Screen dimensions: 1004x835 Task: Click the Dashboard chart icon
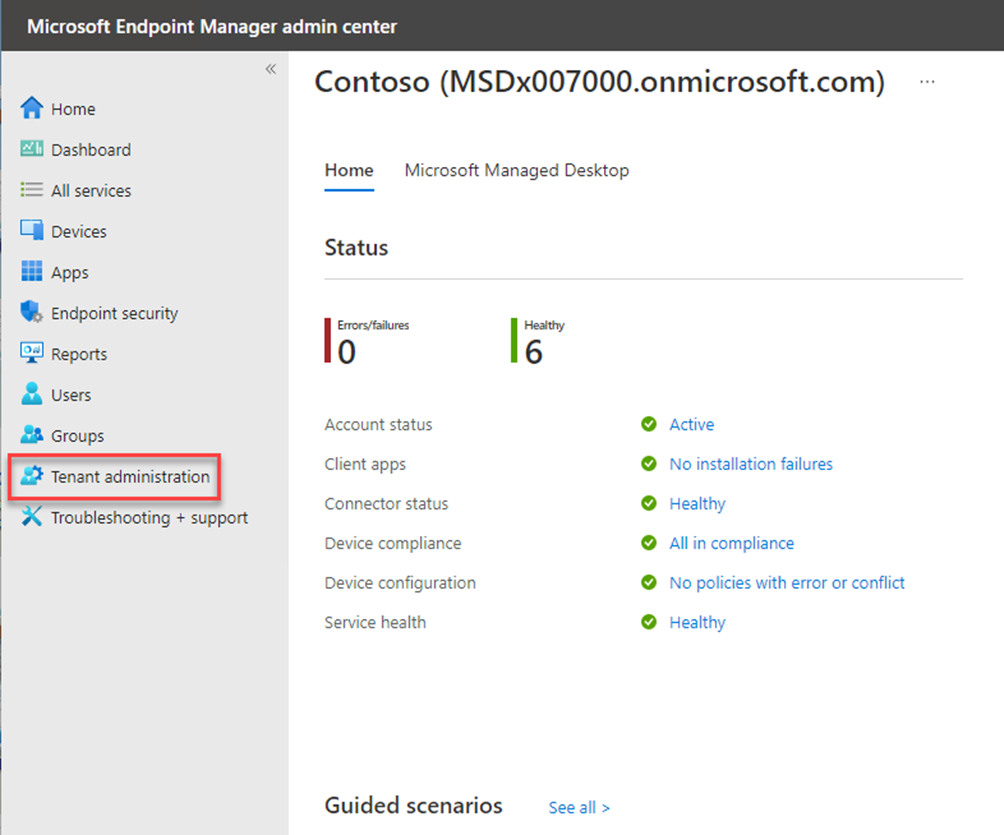coord(31,149)
